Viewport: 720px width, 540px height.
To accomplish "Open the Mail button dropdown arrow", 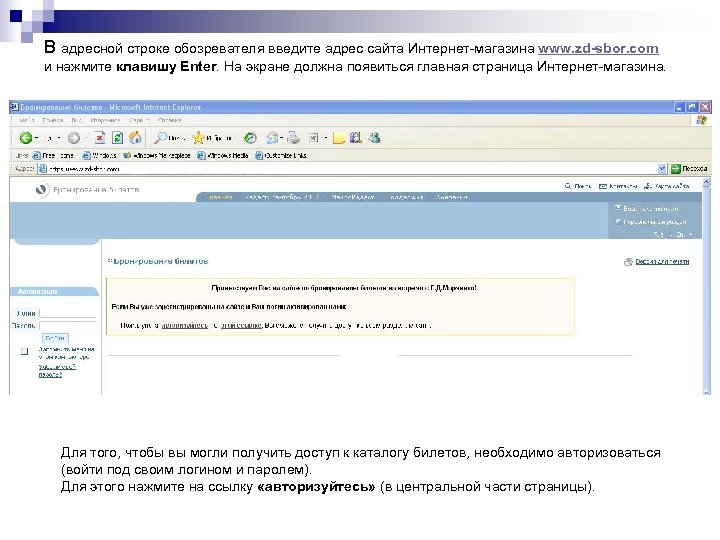I will tap(280, 138).
